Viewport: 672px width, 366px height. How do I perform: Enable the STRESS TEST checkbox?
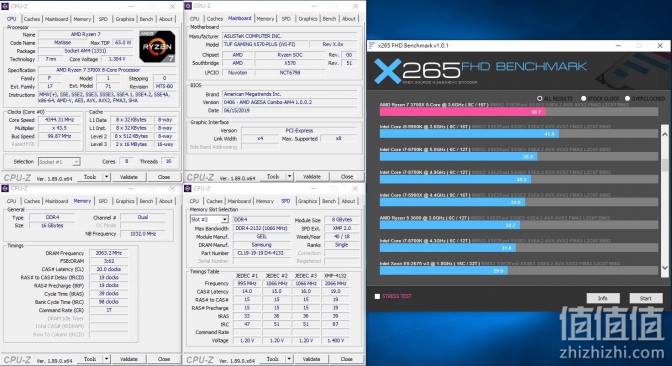(x=377, y=296)
